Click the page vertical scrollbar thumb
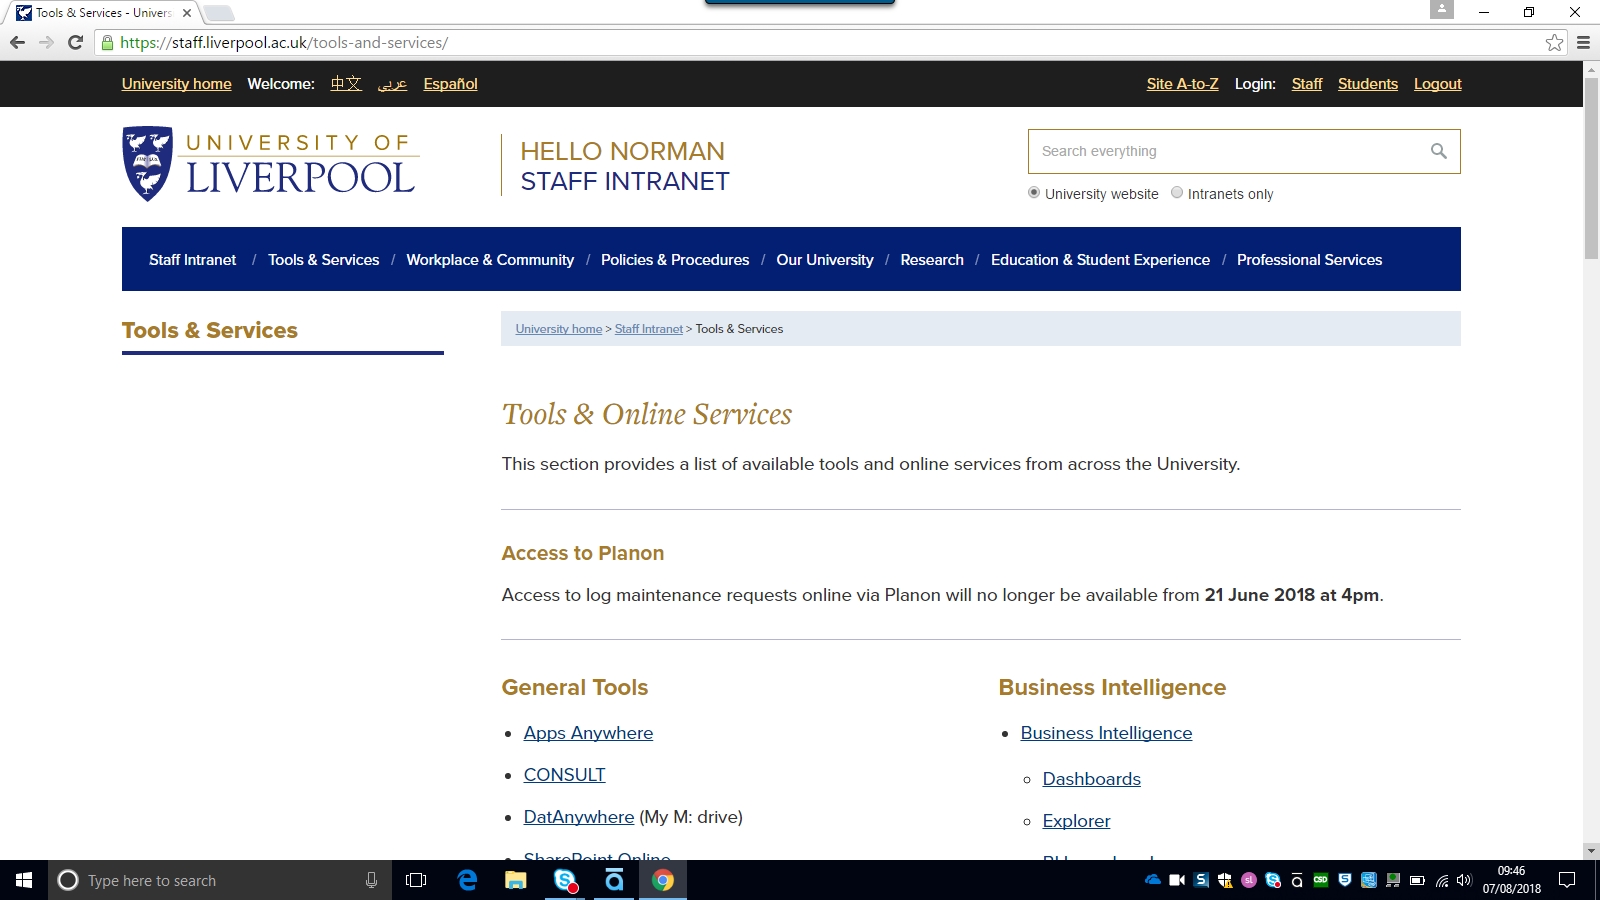1600x900 pixels. pyautogui.click(x=1591, y=168)
